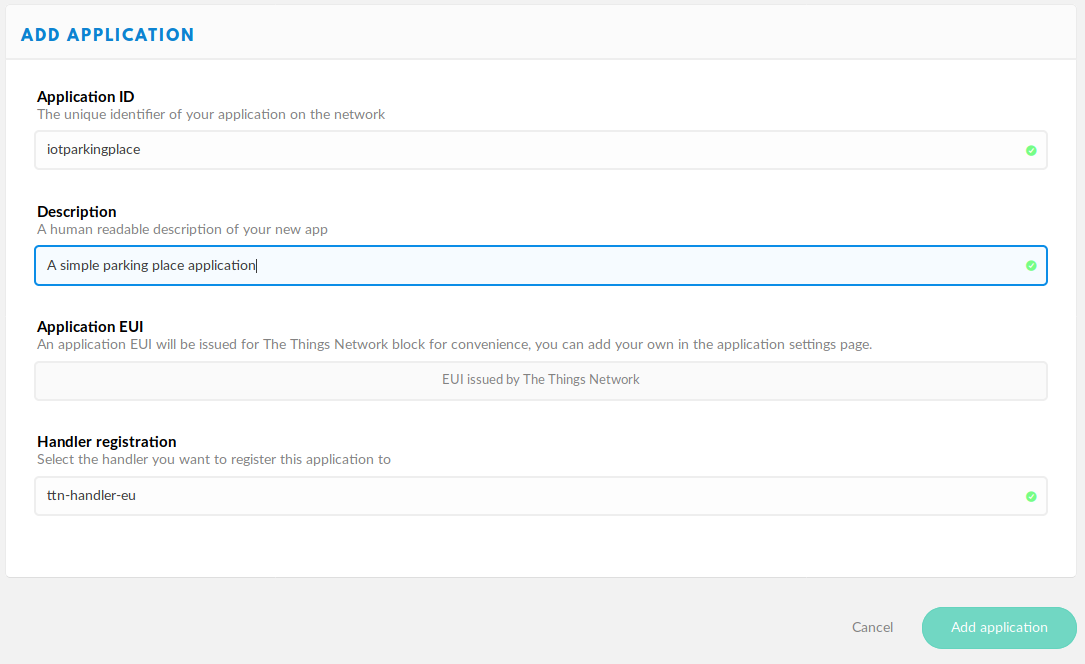Click the Handler registration label
This screenshot has height=664, width=1085.
(x=107, y=441)
